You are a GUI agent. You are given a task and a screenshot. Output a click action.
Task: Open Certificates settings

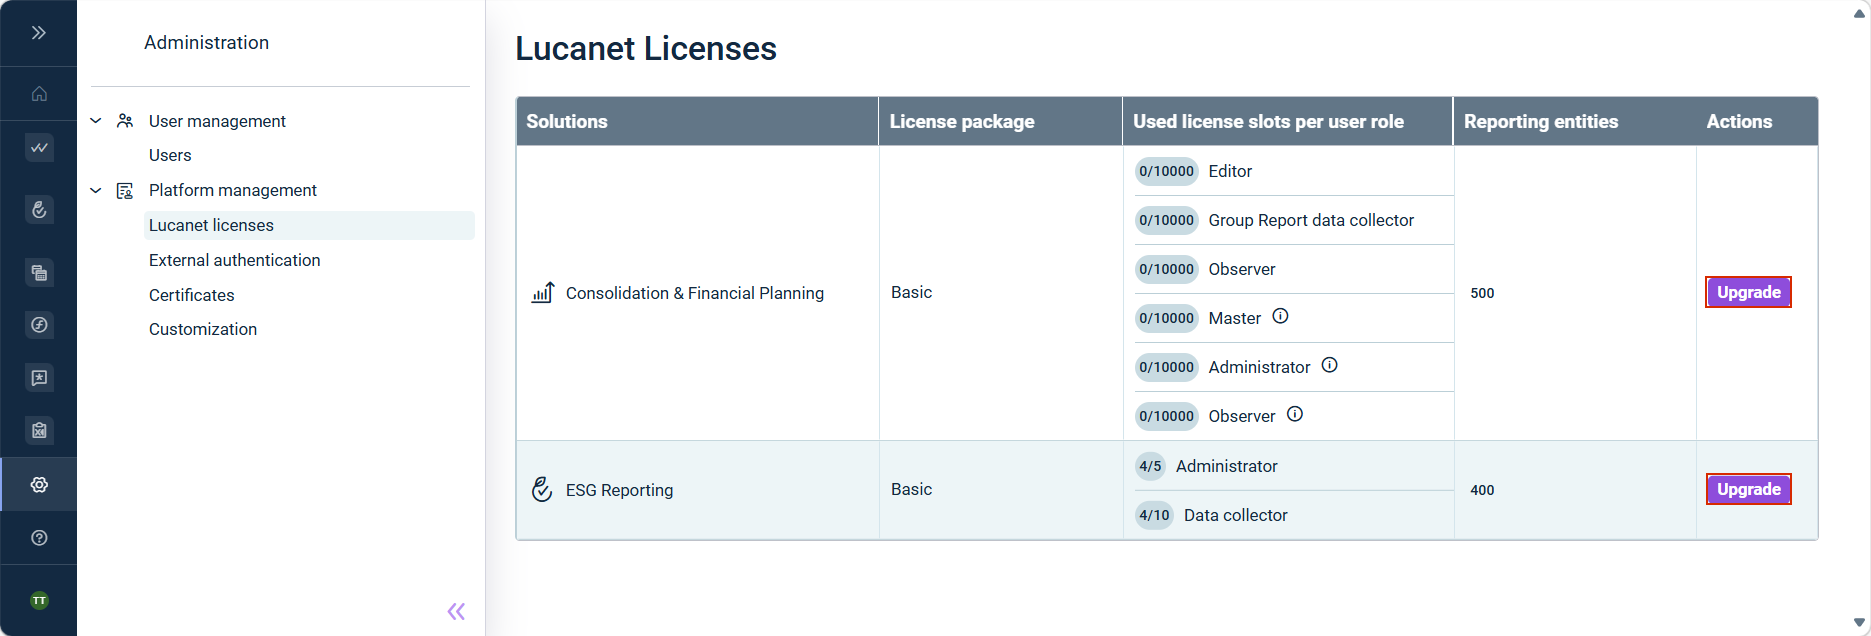[192, 295]
